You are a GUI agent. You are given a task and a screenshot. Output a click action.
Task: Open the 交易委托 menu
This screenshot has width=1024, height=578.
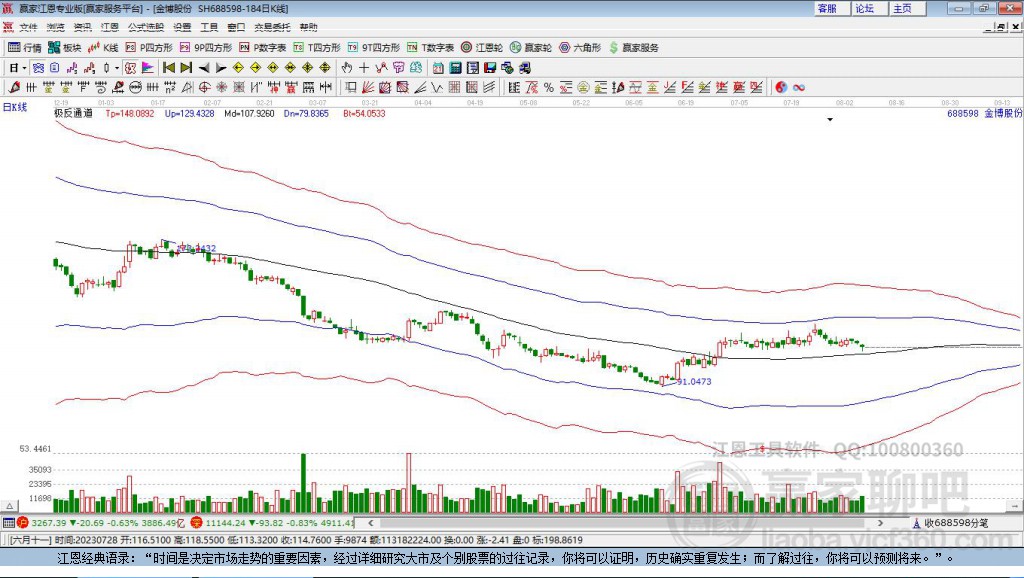(x=270, y=27)
